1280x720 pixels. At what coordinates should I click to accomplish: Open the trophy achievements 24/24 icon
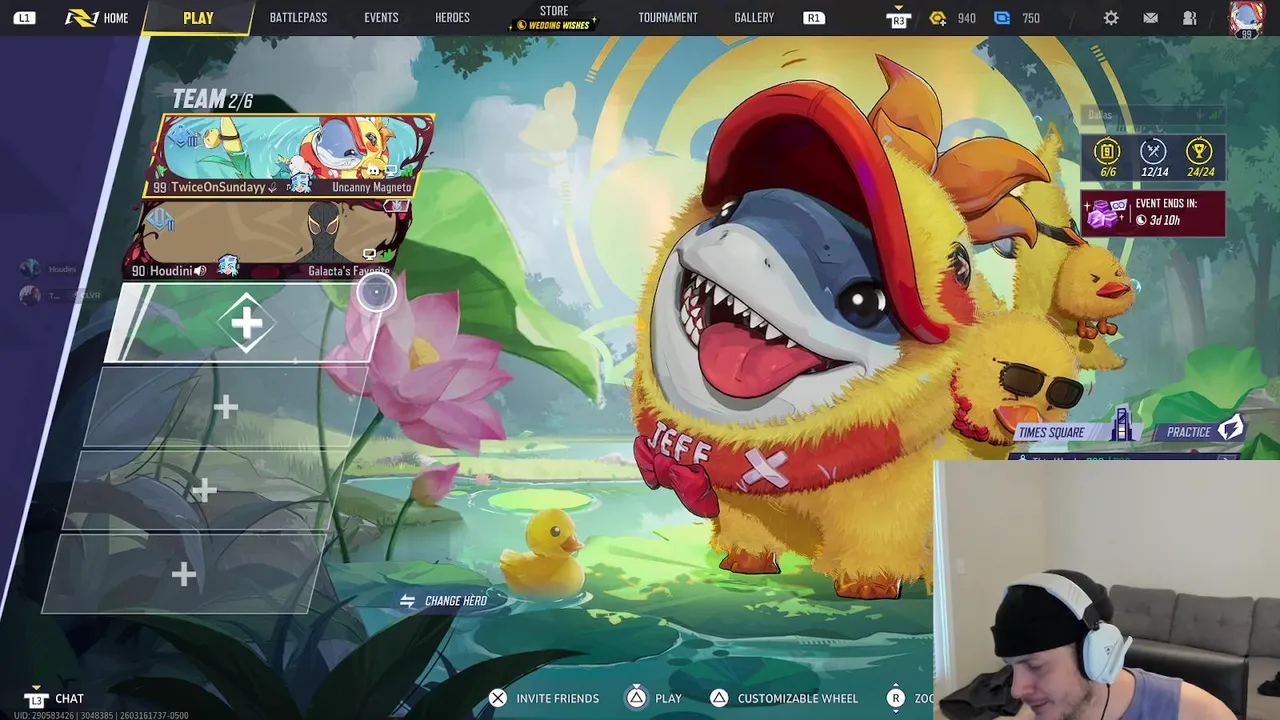[1199, 157]
